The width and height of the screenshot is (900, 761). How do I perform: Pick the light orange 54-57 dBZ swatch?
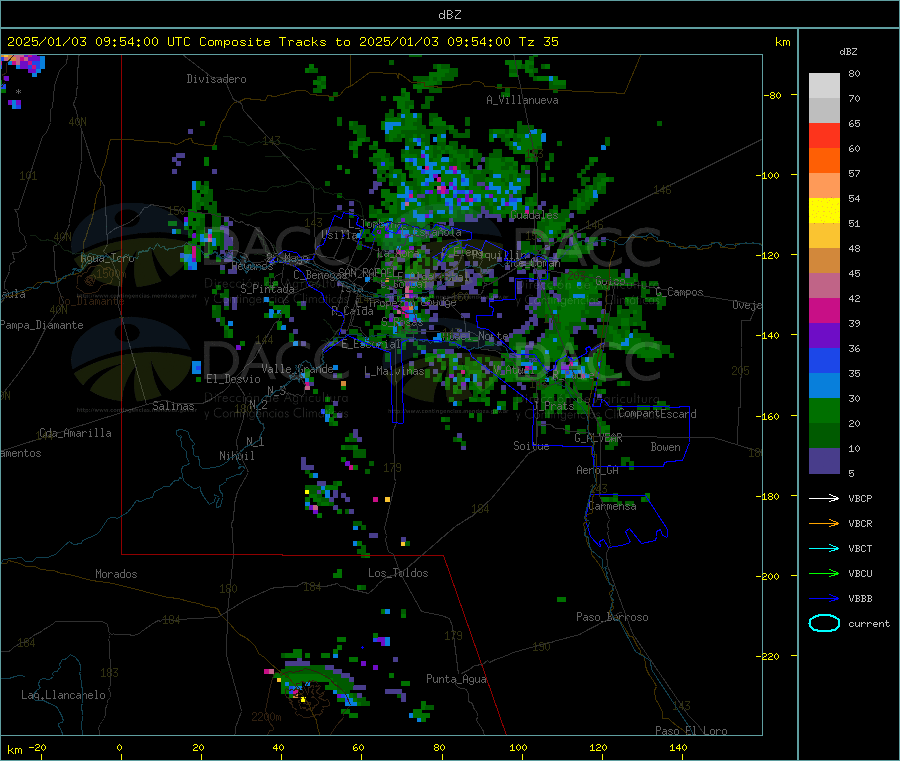click(824, 185)
